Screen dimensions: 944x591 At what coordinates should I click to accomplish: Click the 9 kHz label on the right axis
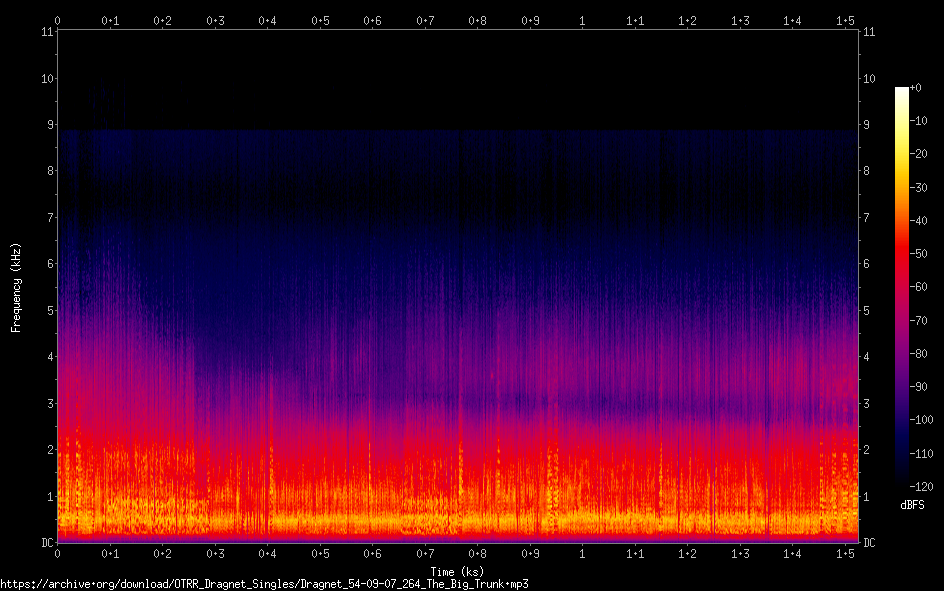(867, 125)
